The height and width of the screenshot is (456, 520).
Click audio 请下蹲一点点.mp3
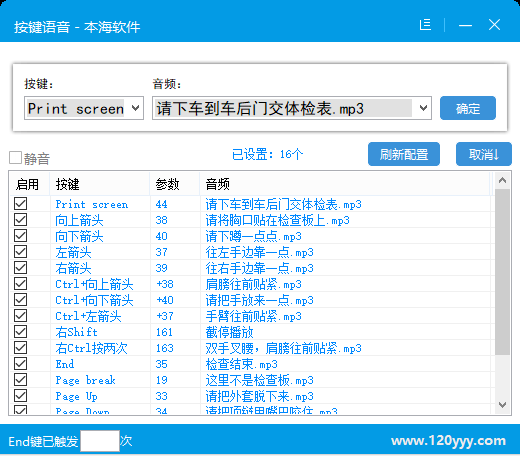point(253,236)
